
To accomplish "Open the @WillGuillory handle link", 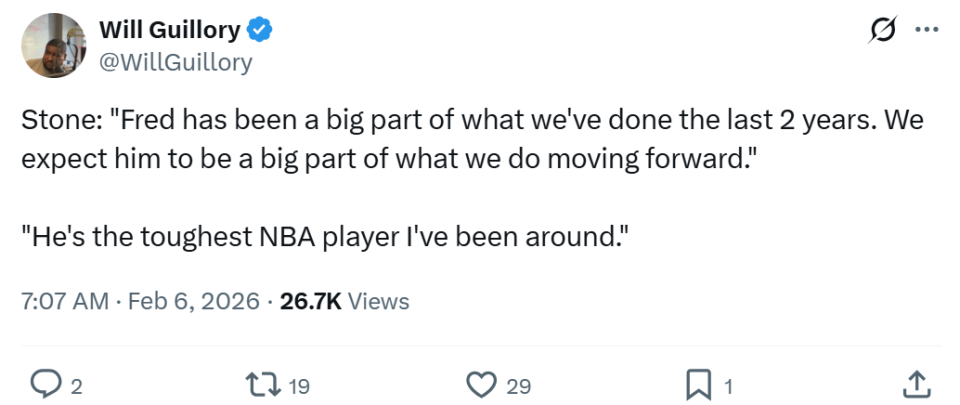I will tap(175, 62).
